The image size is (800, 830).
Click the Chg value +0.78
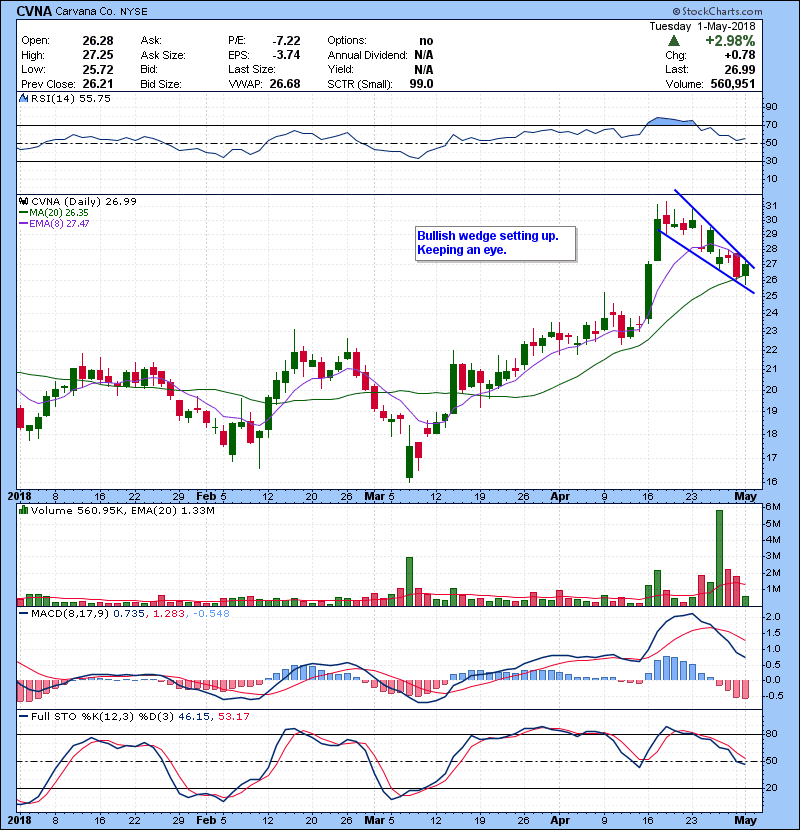[740, 55]
